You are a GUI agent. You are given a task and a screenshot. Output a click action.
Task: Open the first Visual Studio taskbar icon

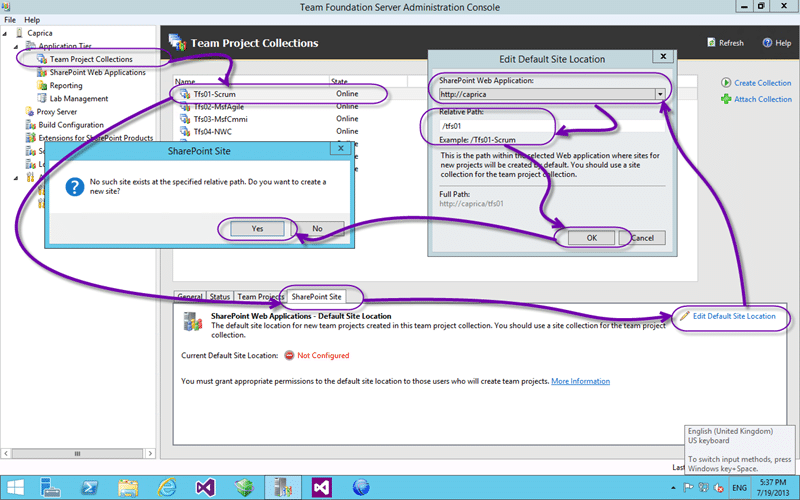click(205, 488)
